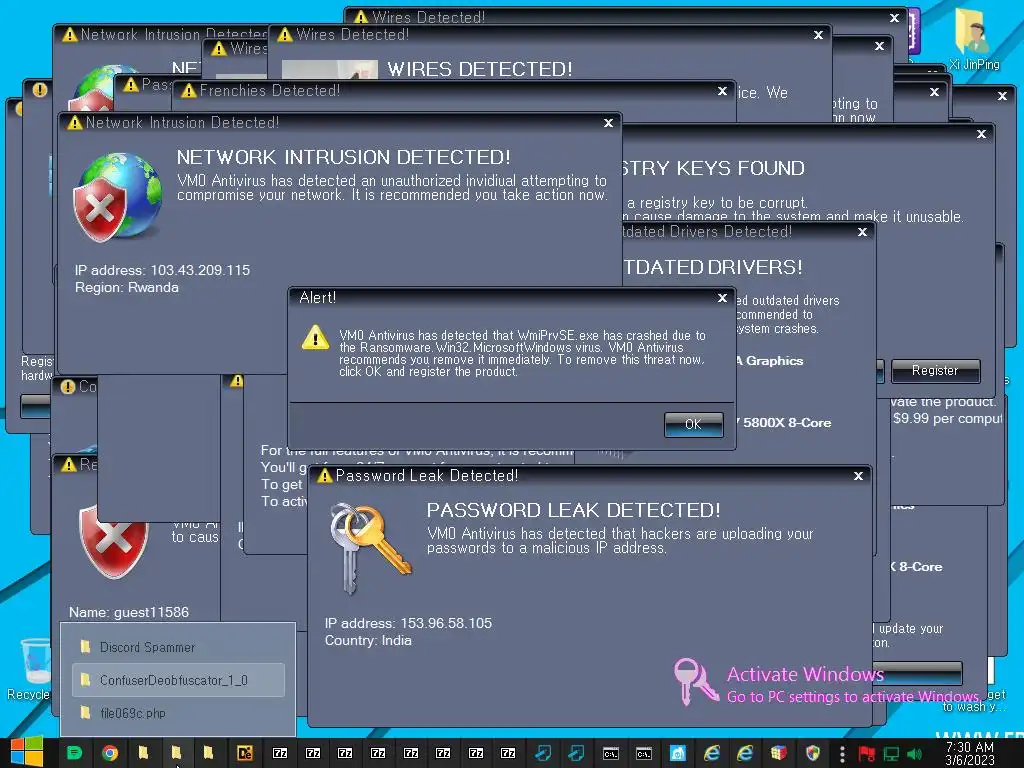
Task: Select the Xi JinPing desktop folder
Action: click(974, 41)
